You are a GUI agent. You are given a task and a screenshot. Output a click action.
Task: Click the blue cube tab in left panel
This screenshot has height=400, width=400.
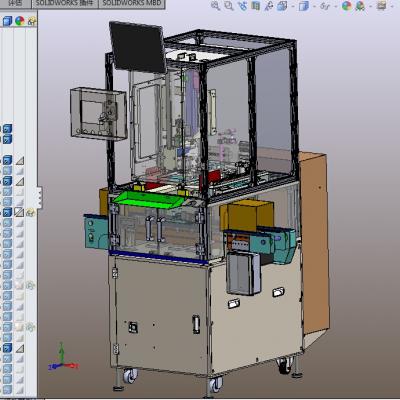pos(7,21)
